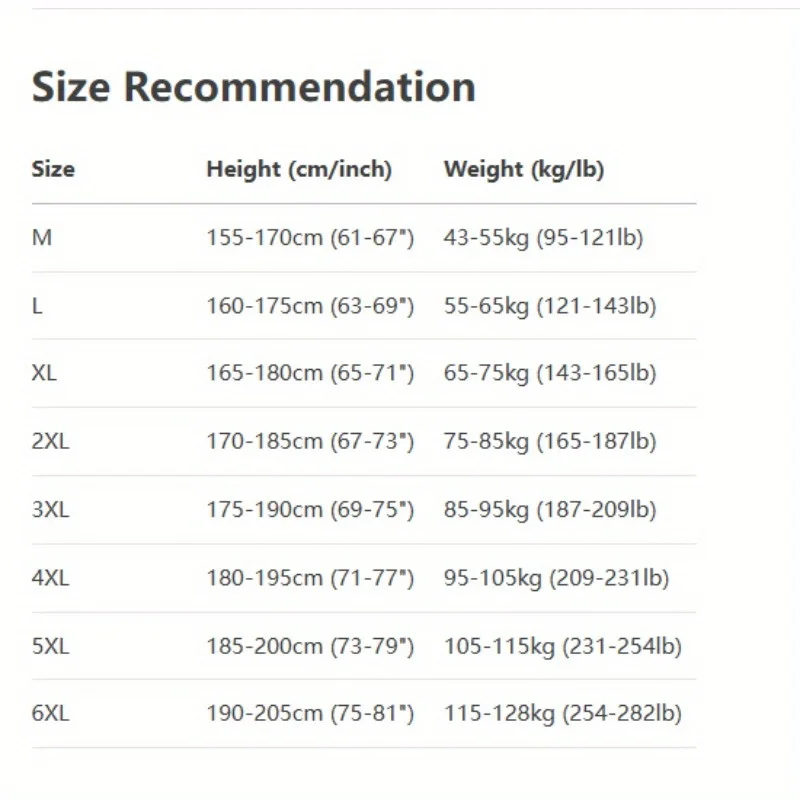Select the 3XL size cell
The height and width of the screenshot is (800, 800).
50,509
